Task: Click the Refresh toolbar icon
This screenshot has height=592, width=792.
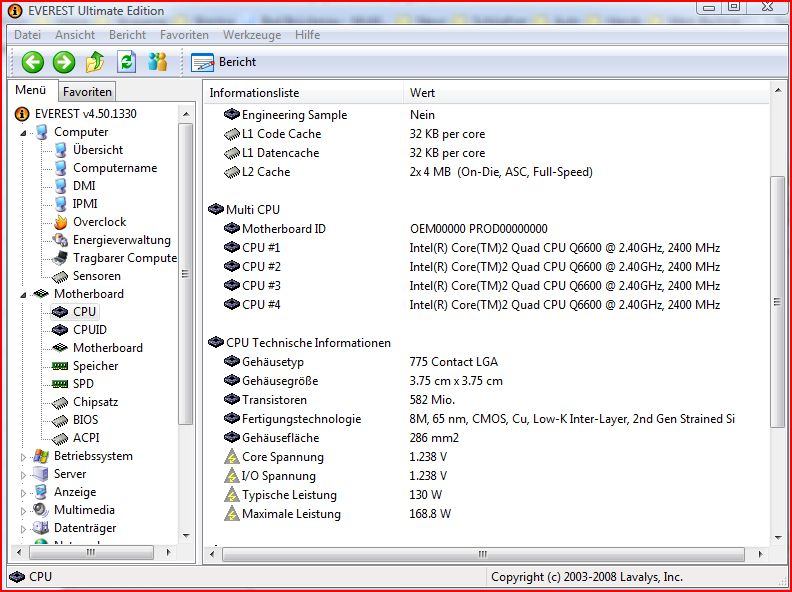Action: pos(126,62)
